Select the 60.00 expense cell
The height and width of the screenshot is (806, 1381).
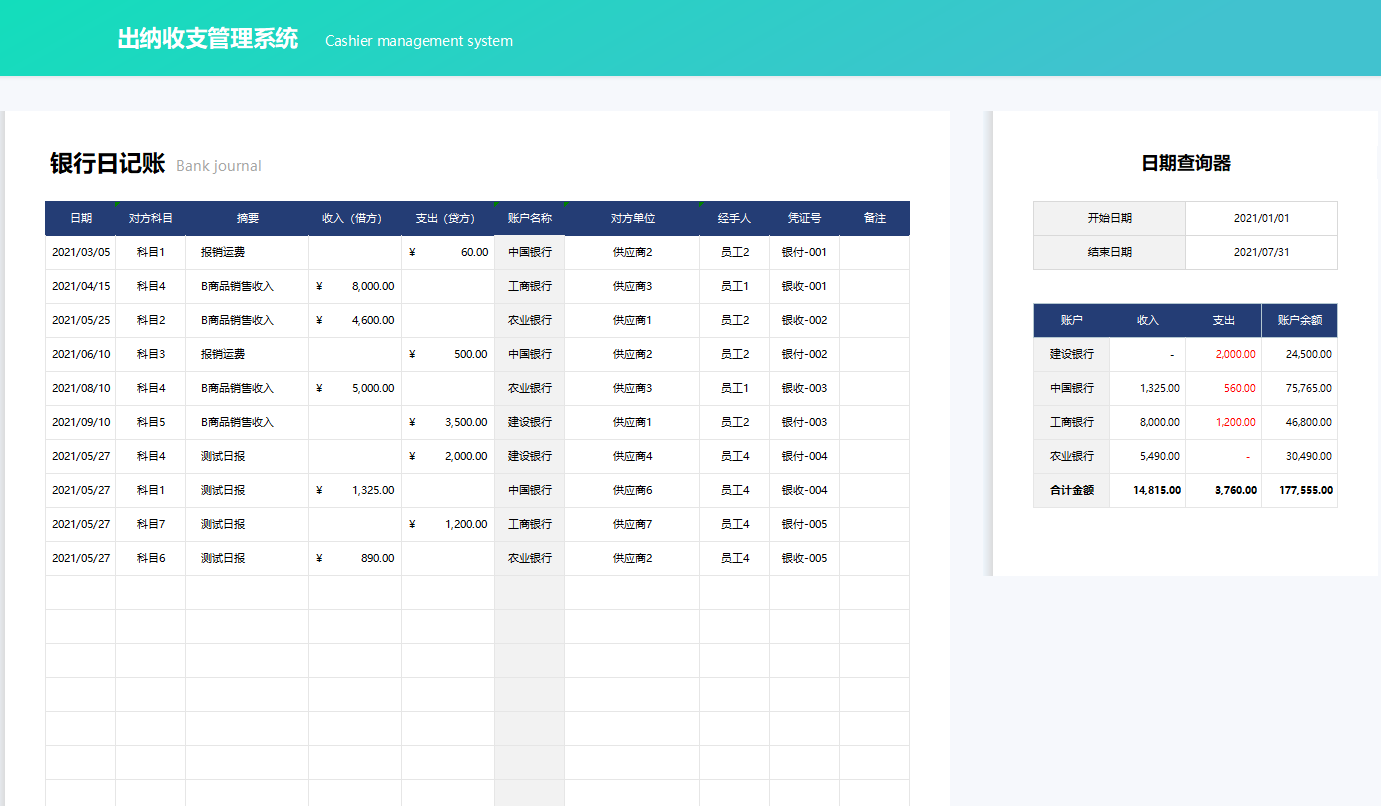(x=448, y=252)
